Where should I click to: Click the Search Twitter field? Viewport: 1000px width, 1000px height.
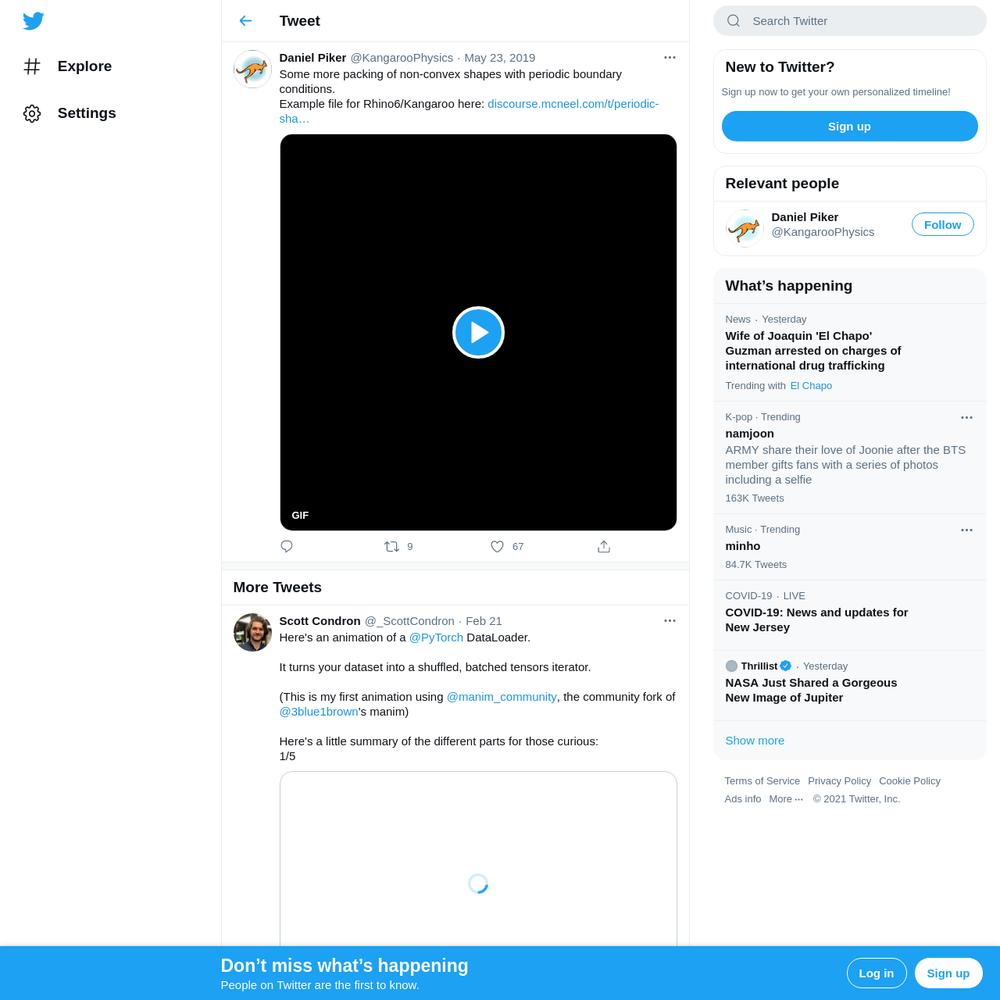[x=849, y=21]
